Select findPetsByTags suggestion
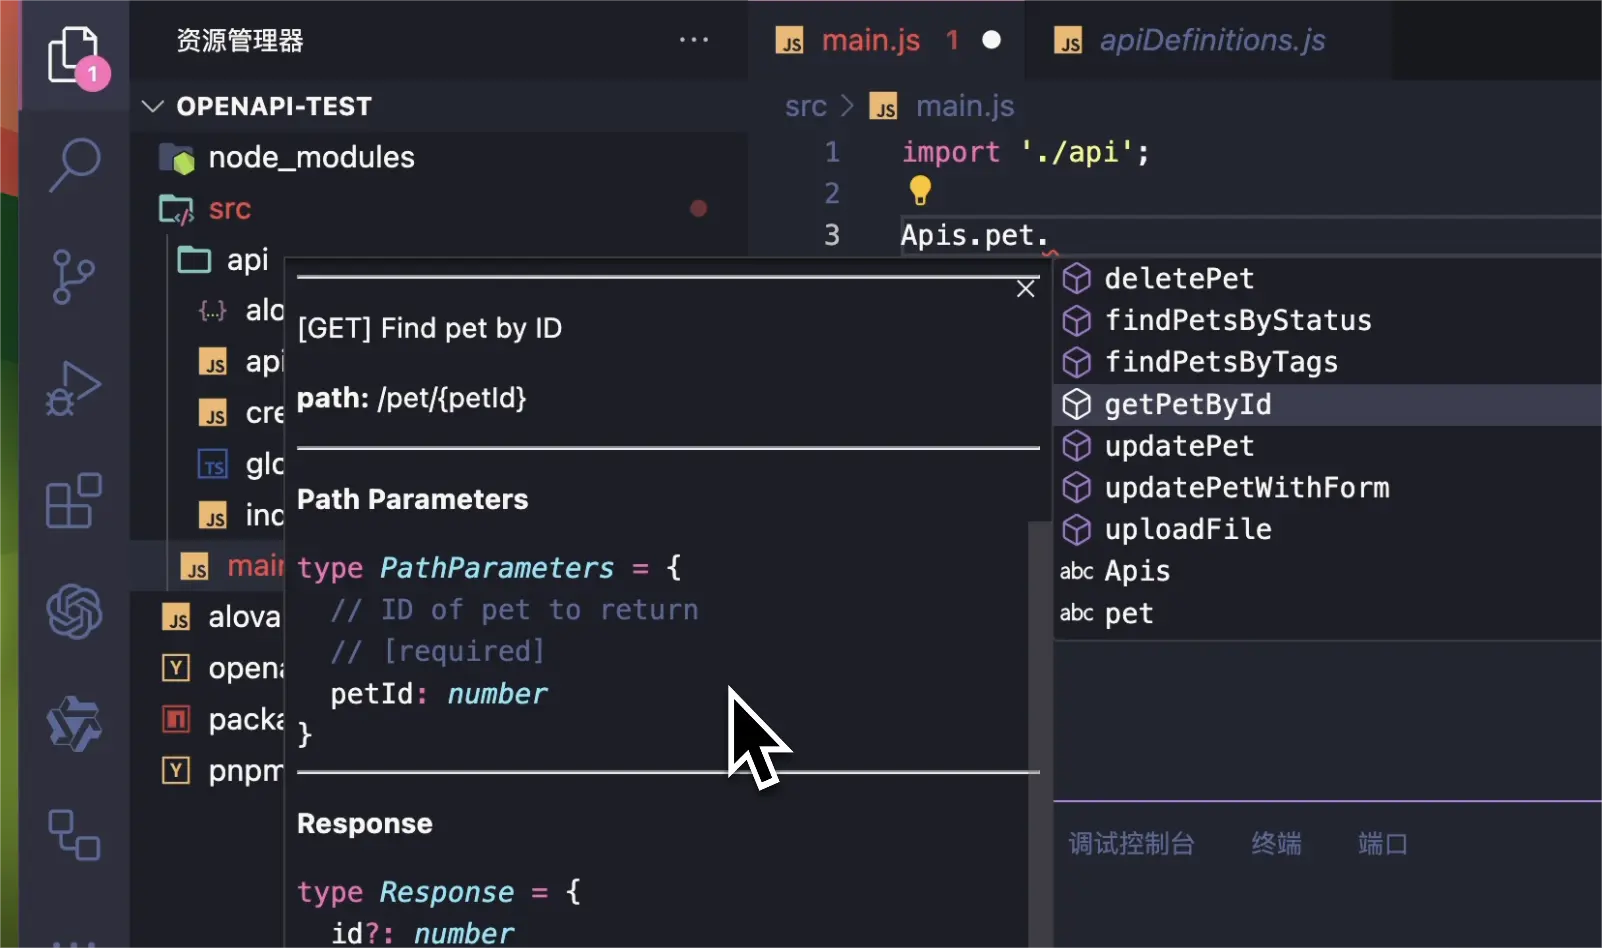 (1328, 362)
